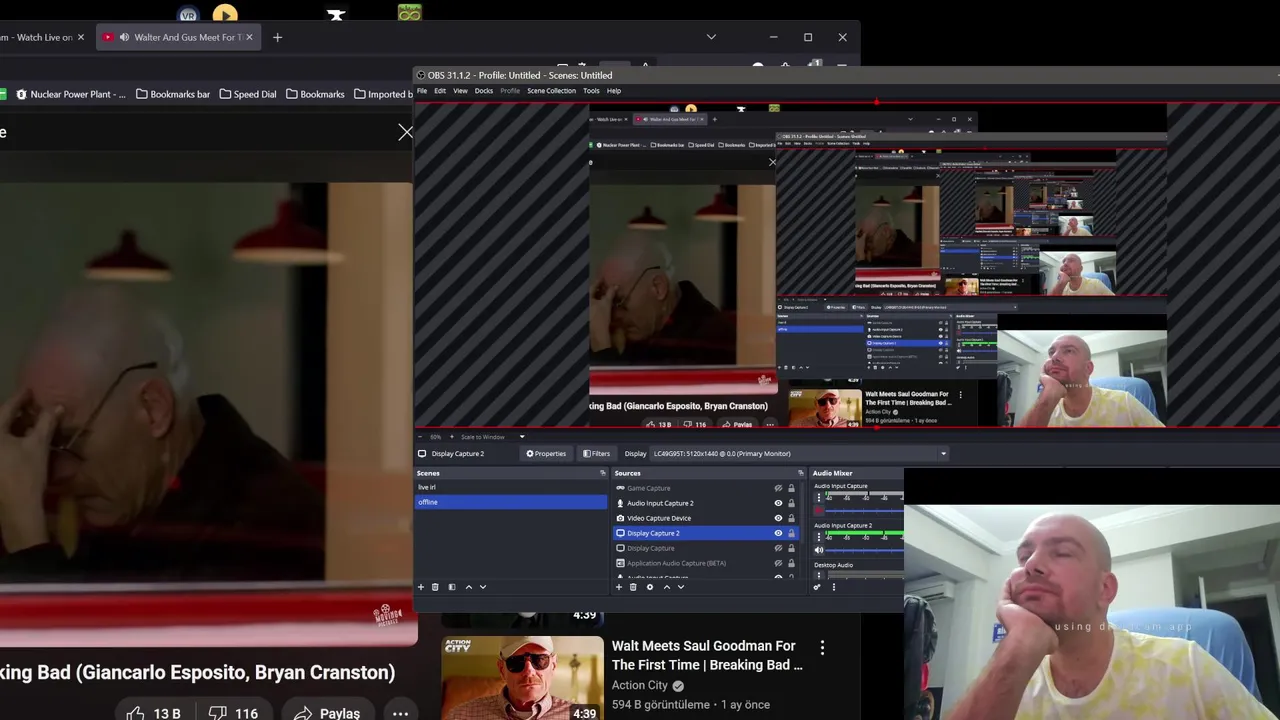The height and width of the screenshot is (720, 1280).
Task: Dislike the YouTube video
Action: click(233, 713)
